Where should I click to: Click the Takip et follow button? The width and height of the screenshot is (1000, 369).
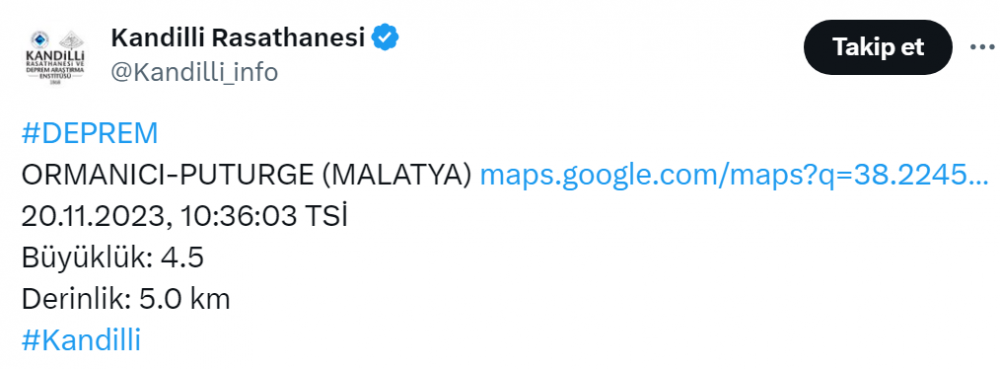878,47
